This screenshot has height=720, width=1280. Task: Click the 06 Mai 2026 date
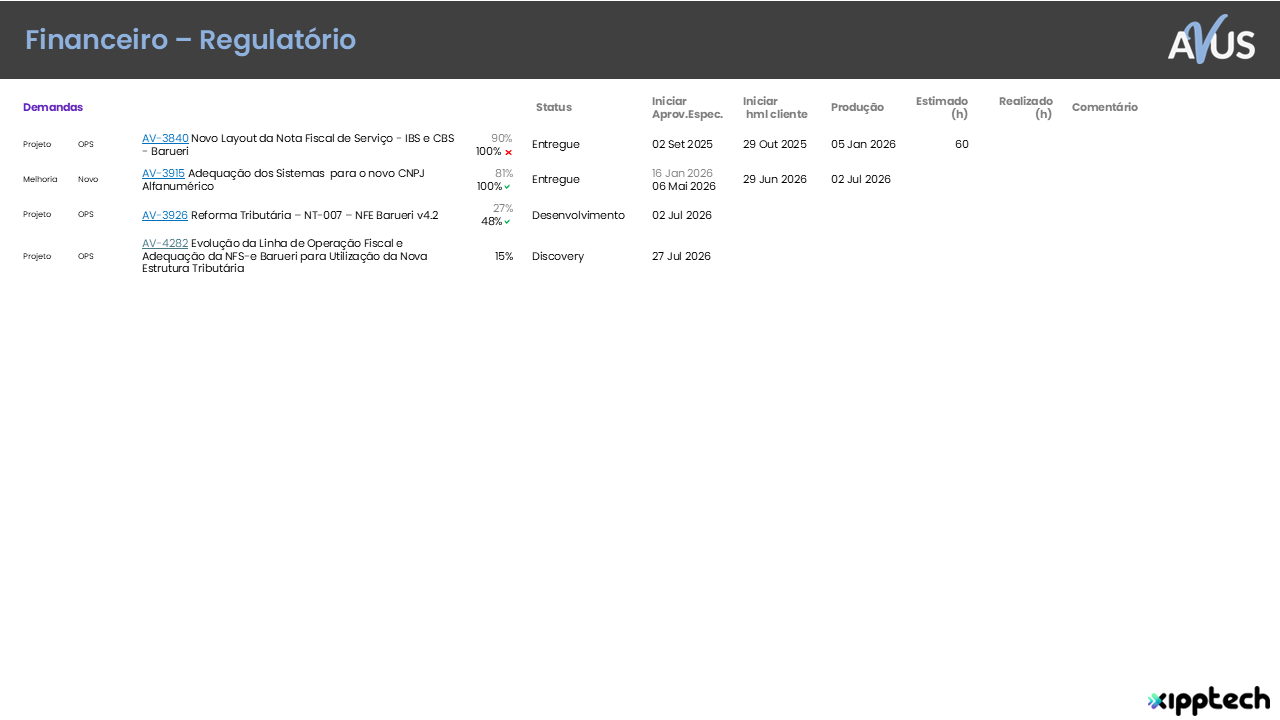(x=684, y=186)
